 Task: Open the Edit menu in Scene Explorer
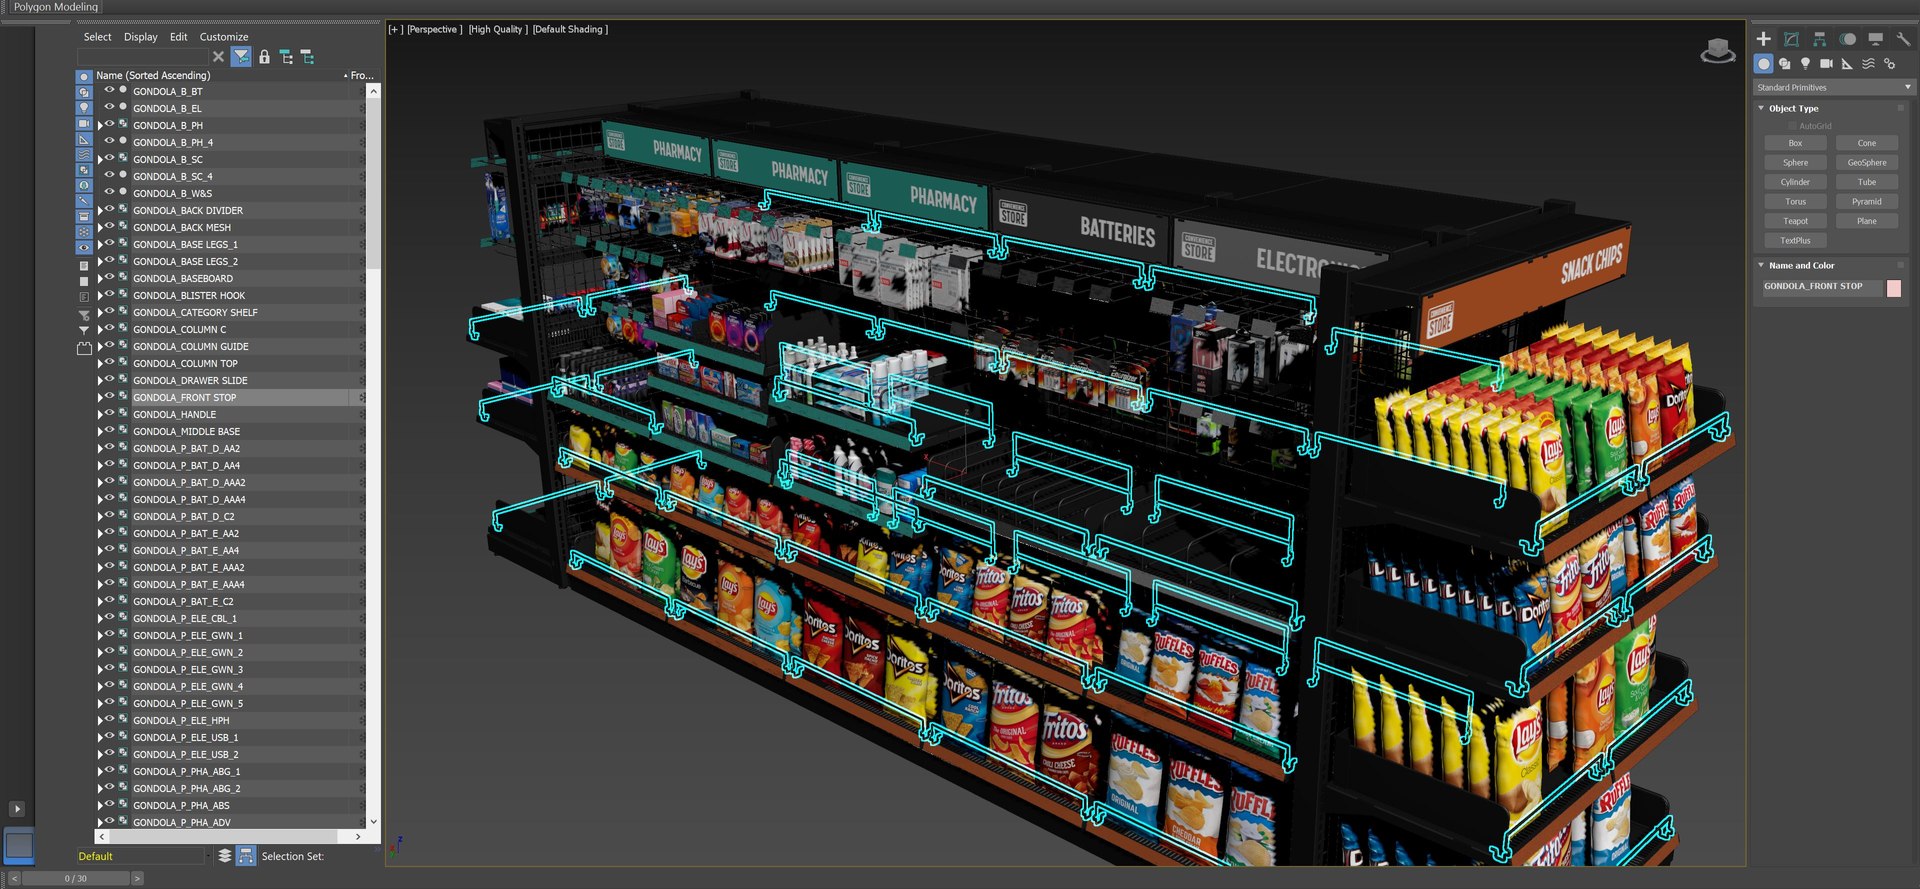tap(179, 37)
